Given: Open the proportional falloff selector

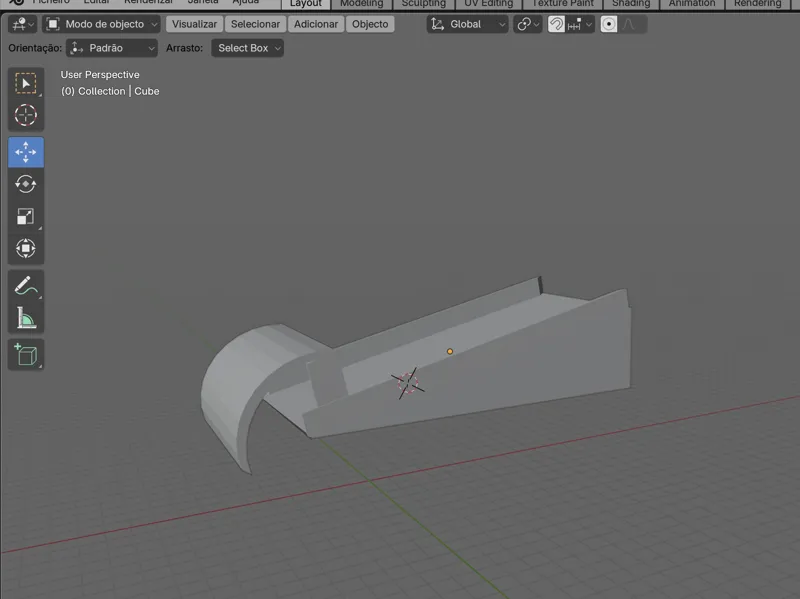Looking at the screenshot, I should [632, 24].
